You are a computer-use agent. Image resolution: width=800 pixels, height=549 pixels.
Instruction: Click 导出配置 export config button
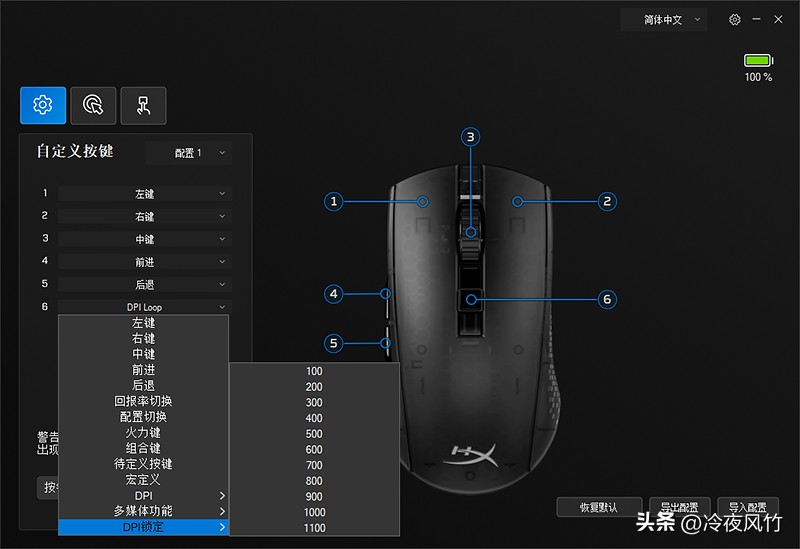(680, 507)
